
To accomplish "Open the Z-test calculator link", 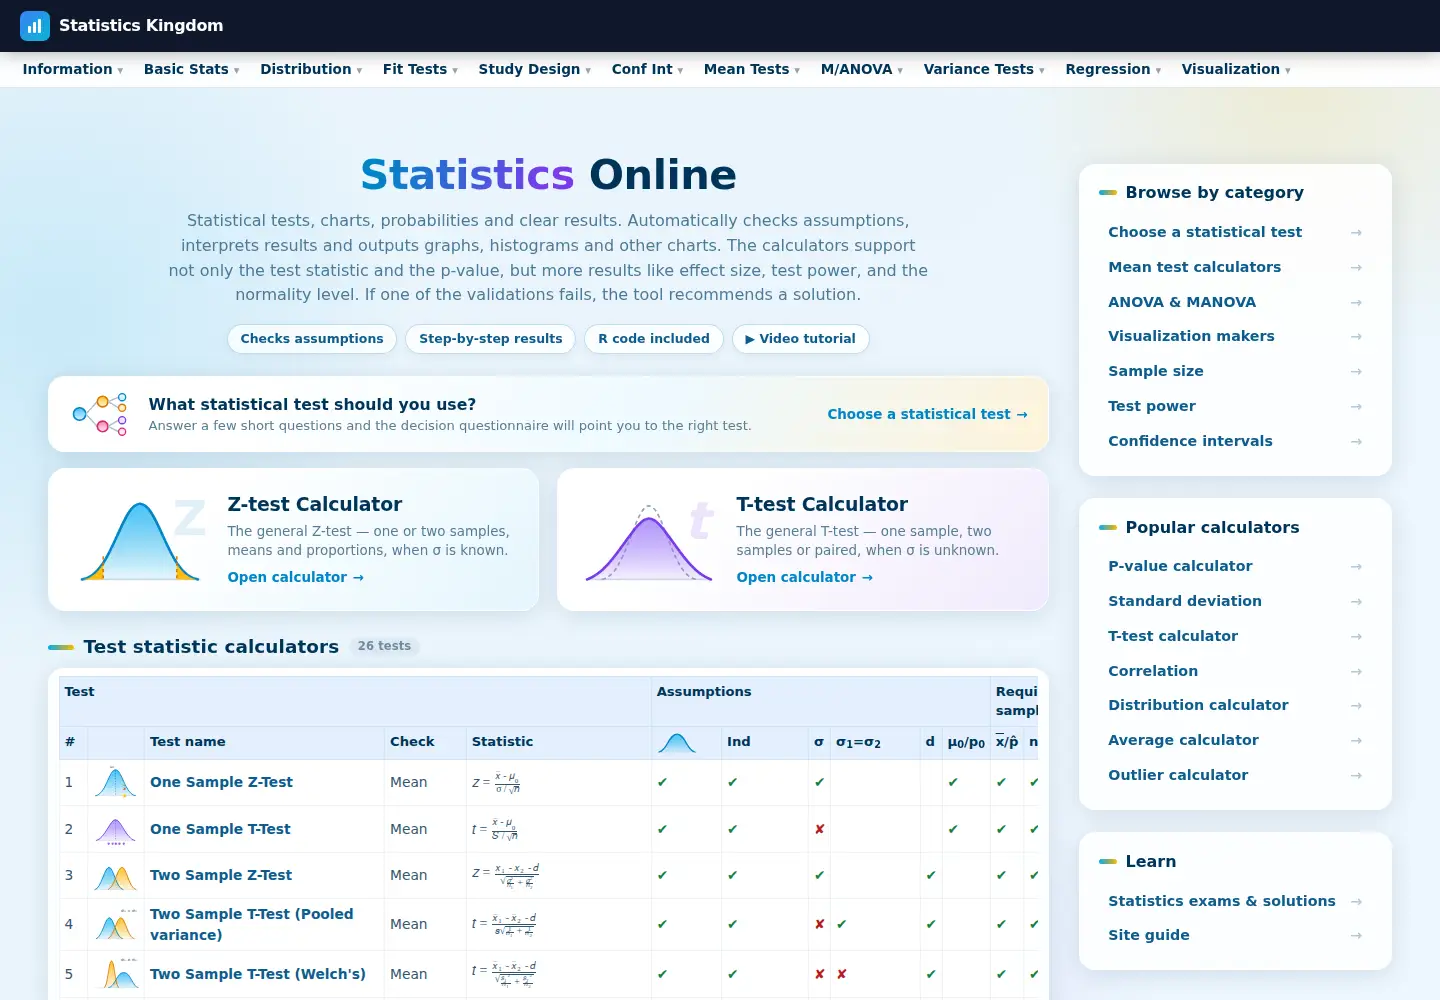I will coord(295,577).
